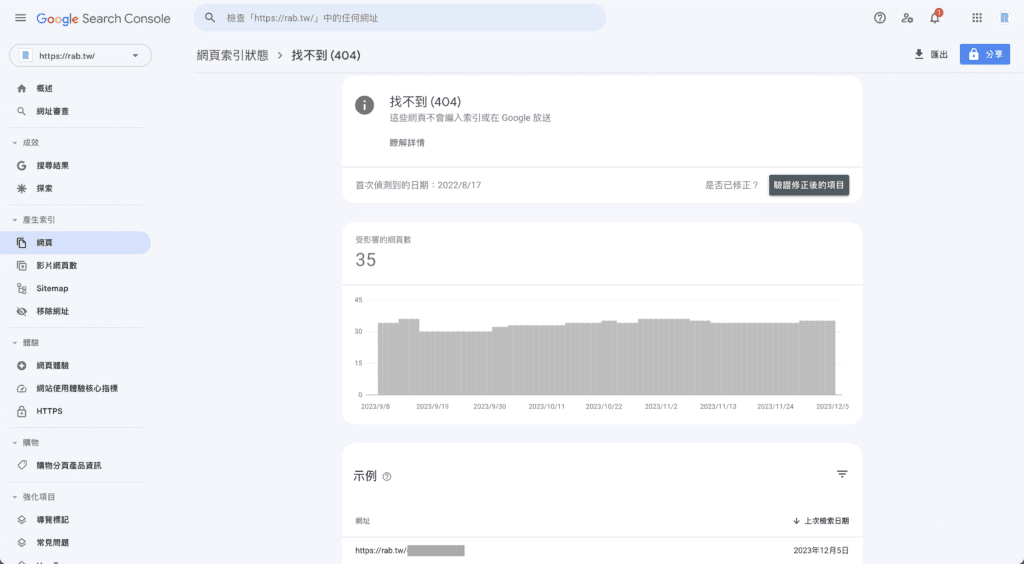The image size is (1024, 564).
Task: Open the Google apps grid
Action: [977, 18]
